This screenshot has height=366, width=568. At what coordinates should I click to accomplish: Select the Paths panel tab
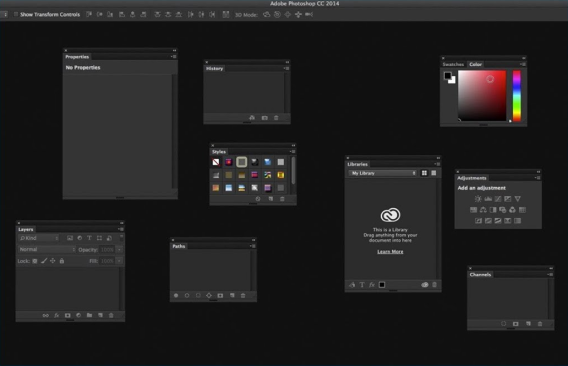coord(179,246)
